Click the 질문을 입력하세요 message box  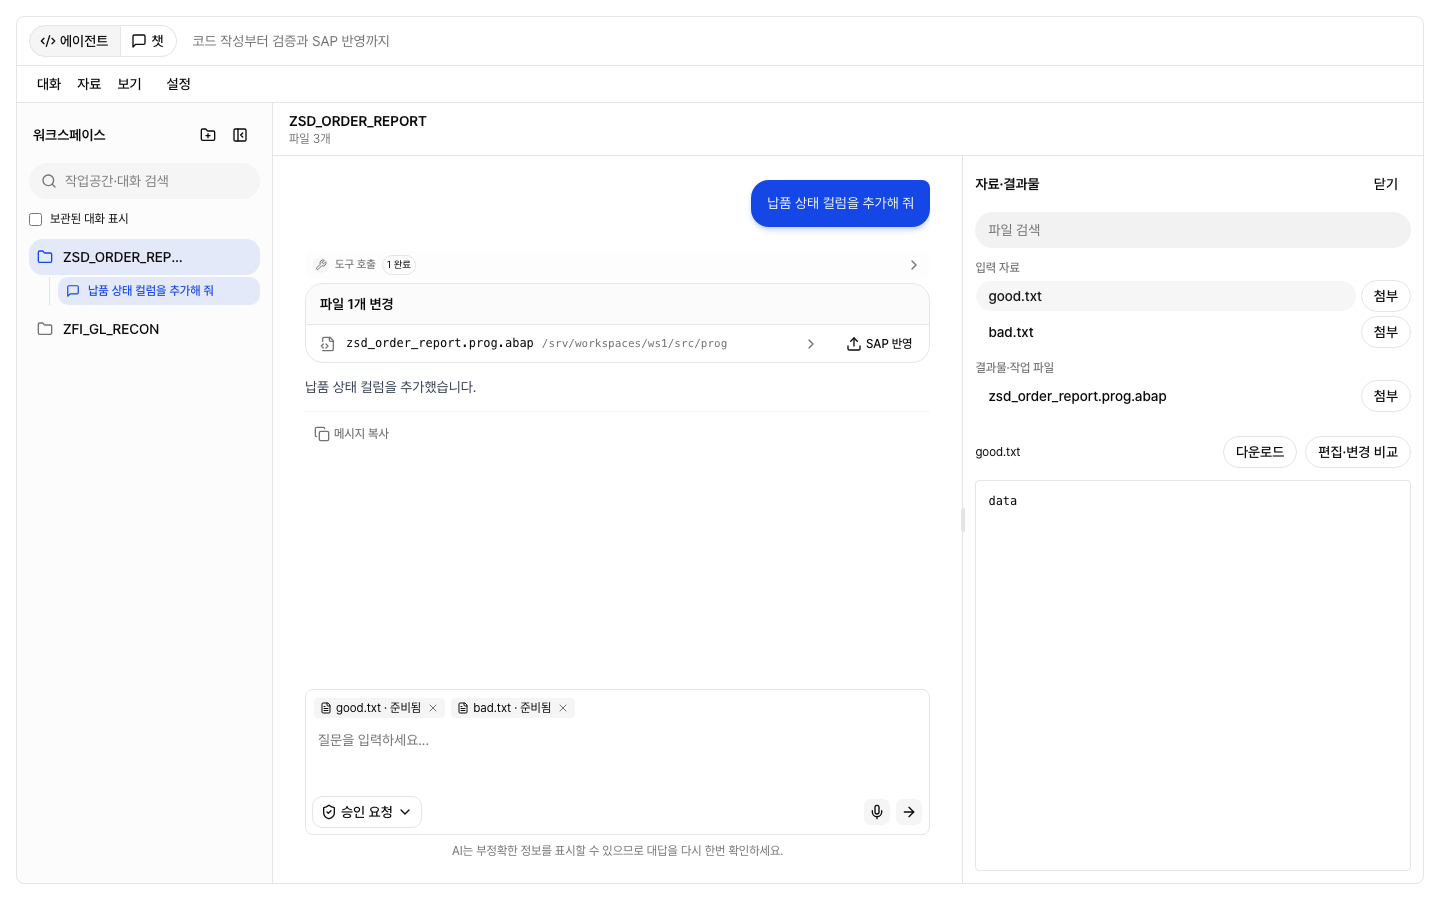[617, 755]
